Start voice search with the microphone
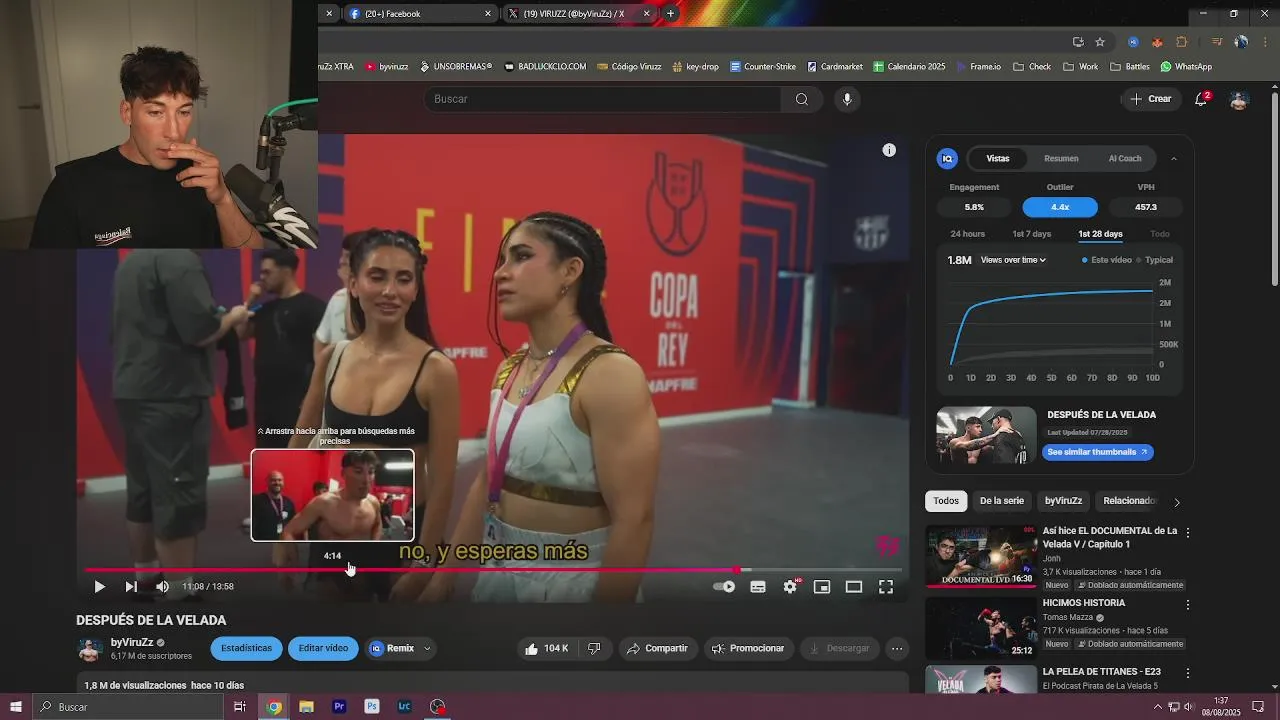1280x720 pixels. coord(847,99)
